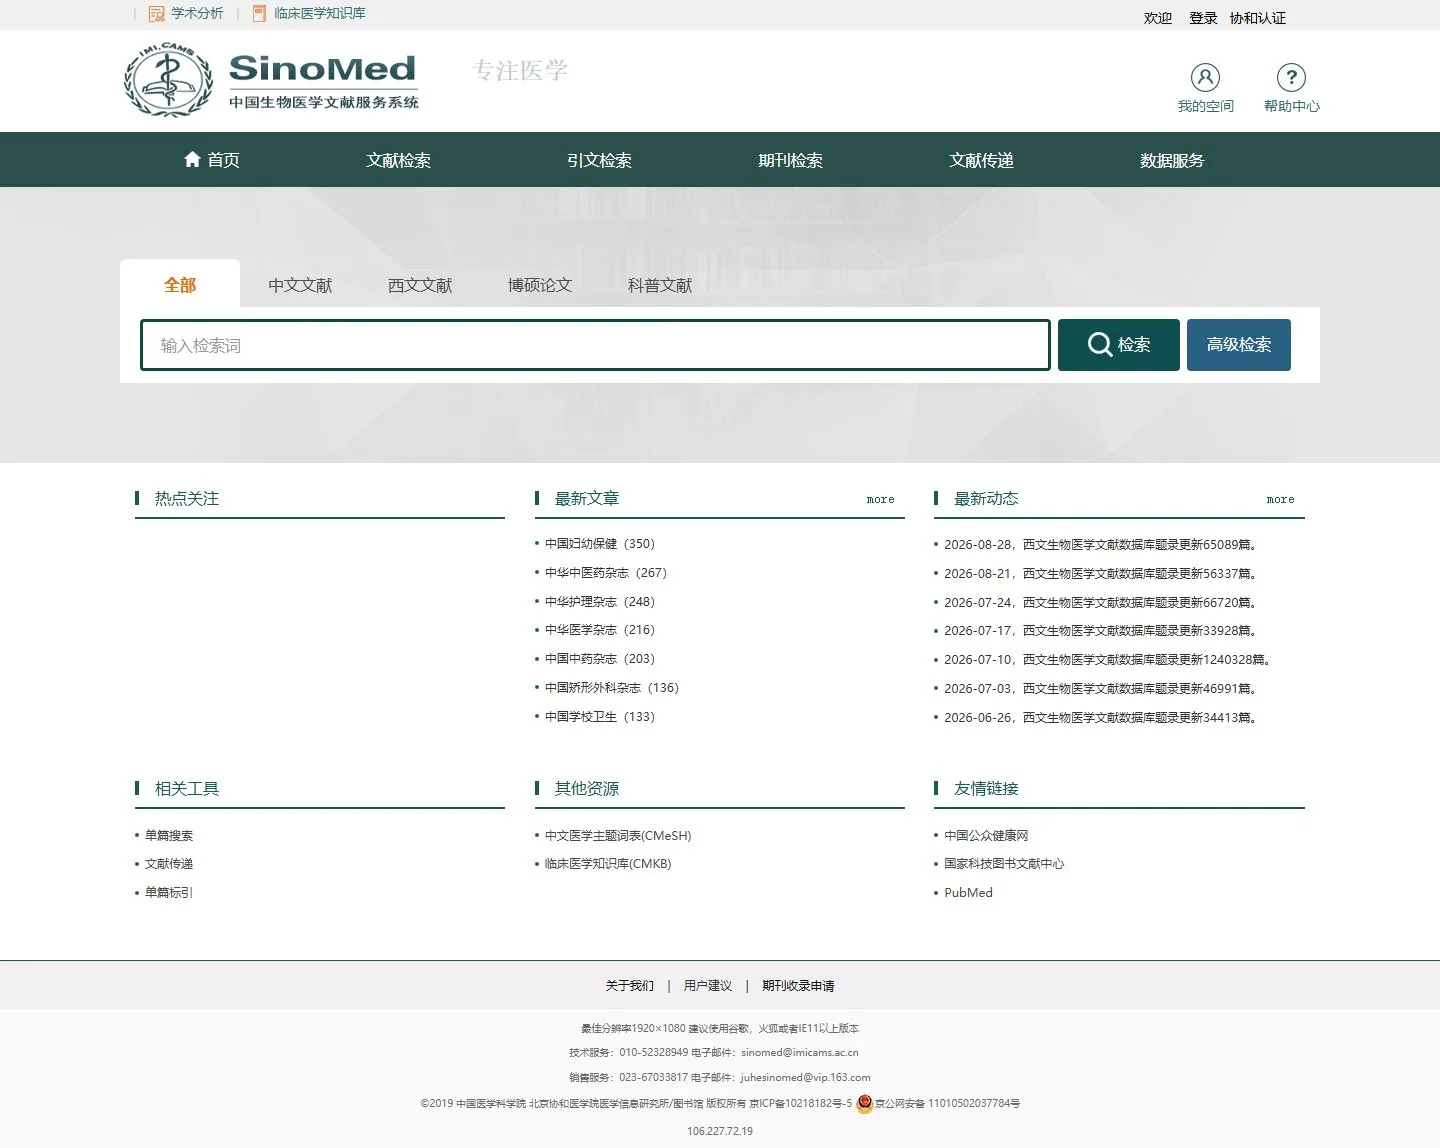Open 单篇标引 tool link
This screenshot has width=1440, height=1148.
coord(169,893)
